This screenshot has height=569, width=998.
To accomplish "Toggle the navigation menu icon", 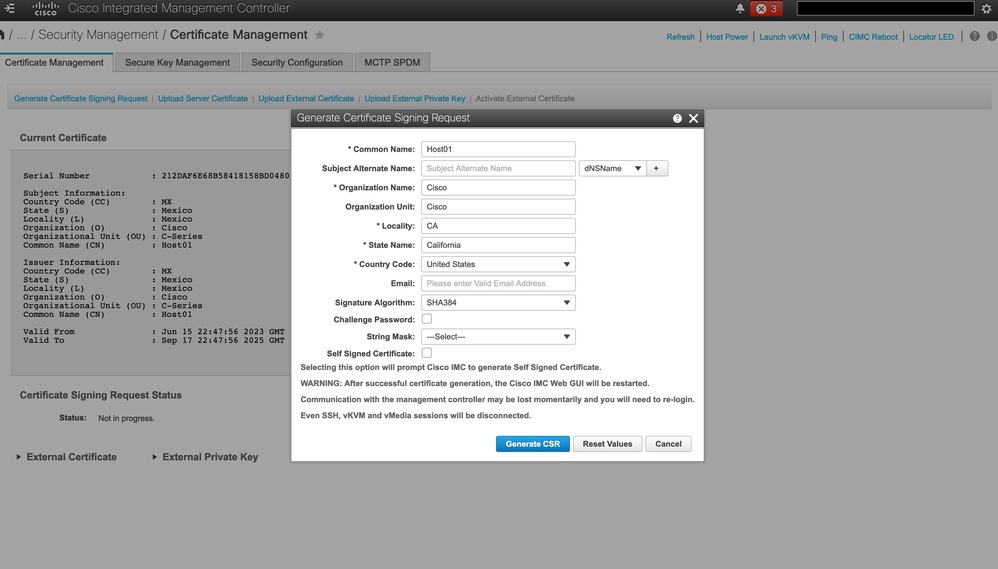I will (x=9, y=8).
